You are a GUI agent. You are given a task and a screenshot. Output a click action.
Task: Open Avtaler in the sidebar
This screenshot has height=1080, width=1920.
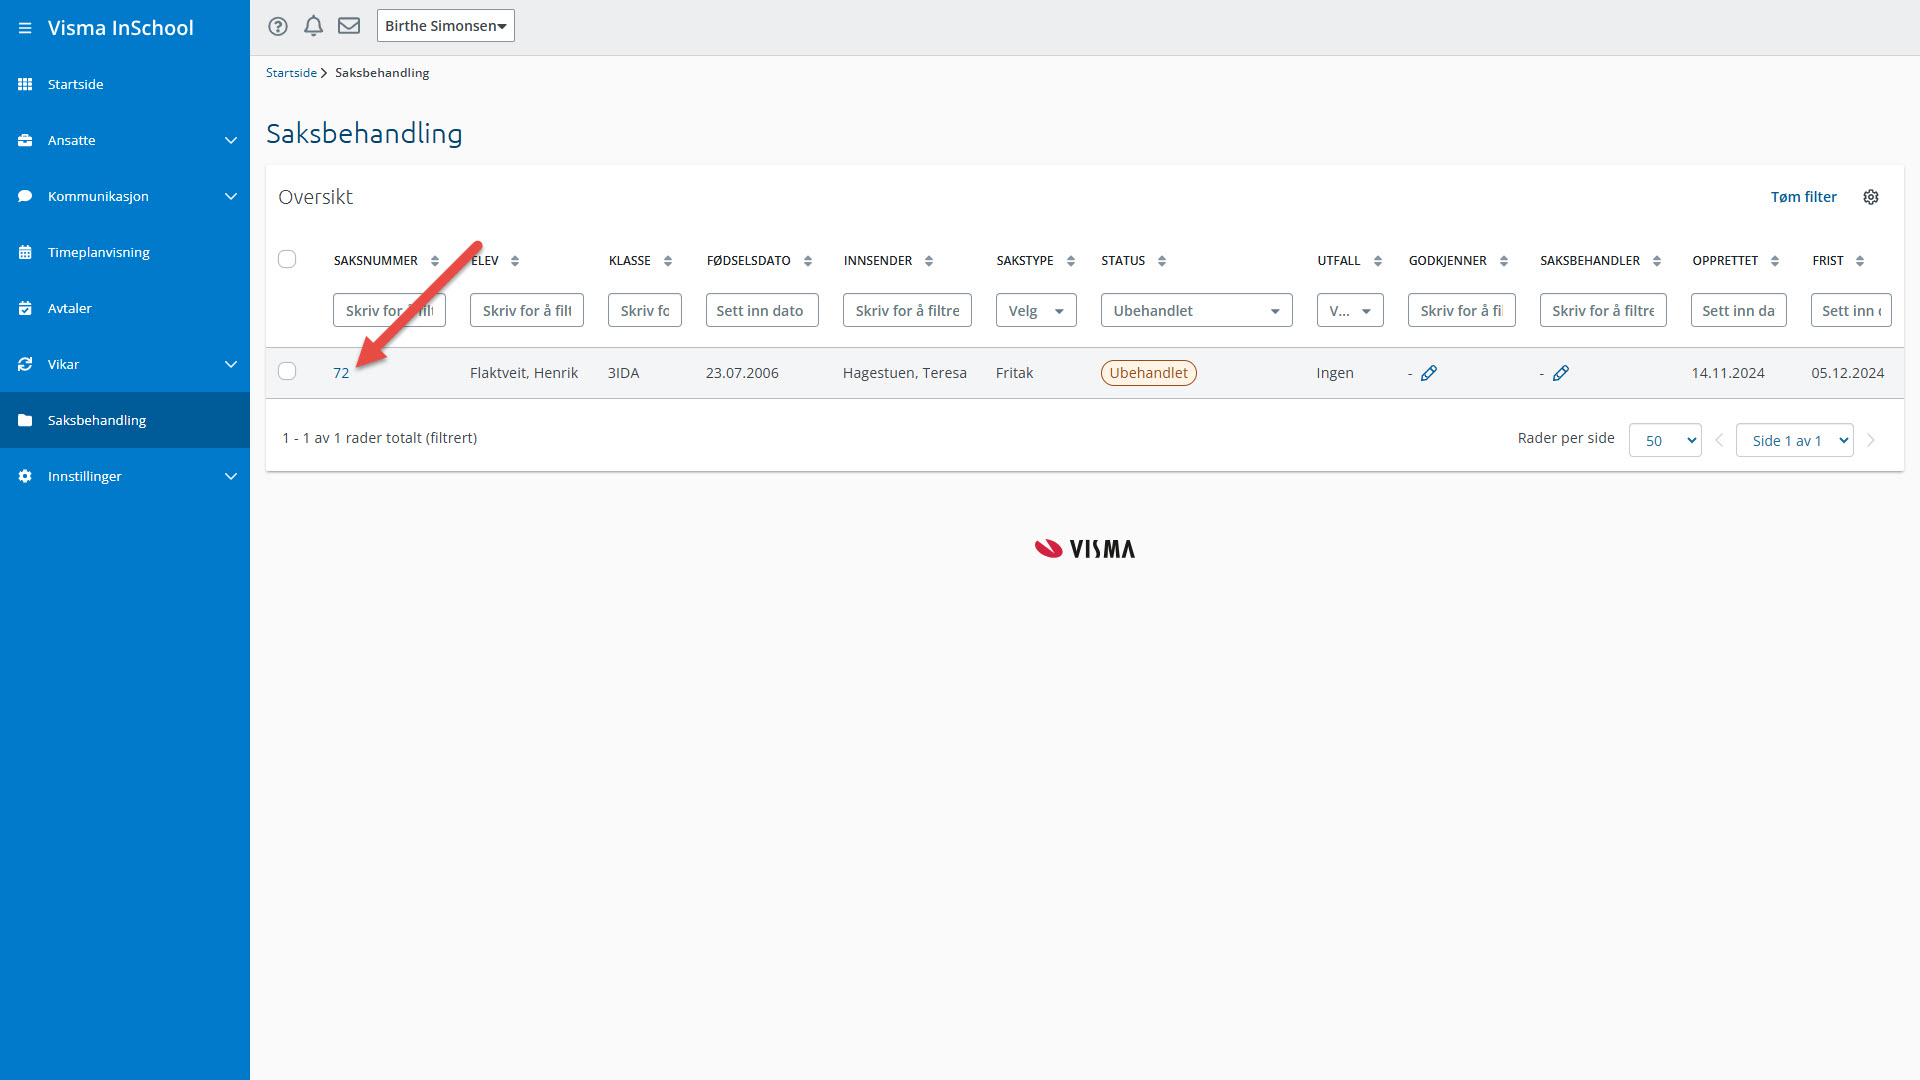tap(69, 308)
